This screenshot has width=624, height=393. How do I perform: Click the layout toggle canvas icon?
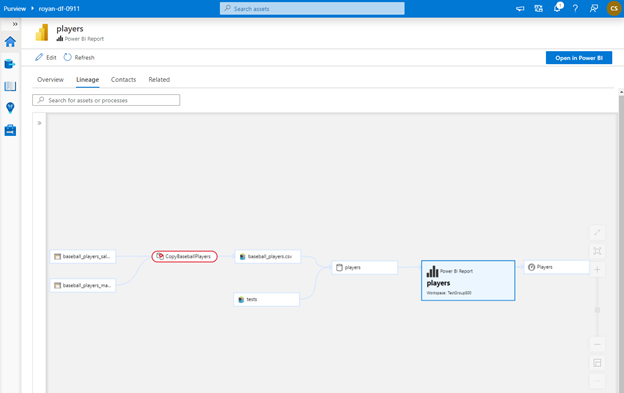597,363
